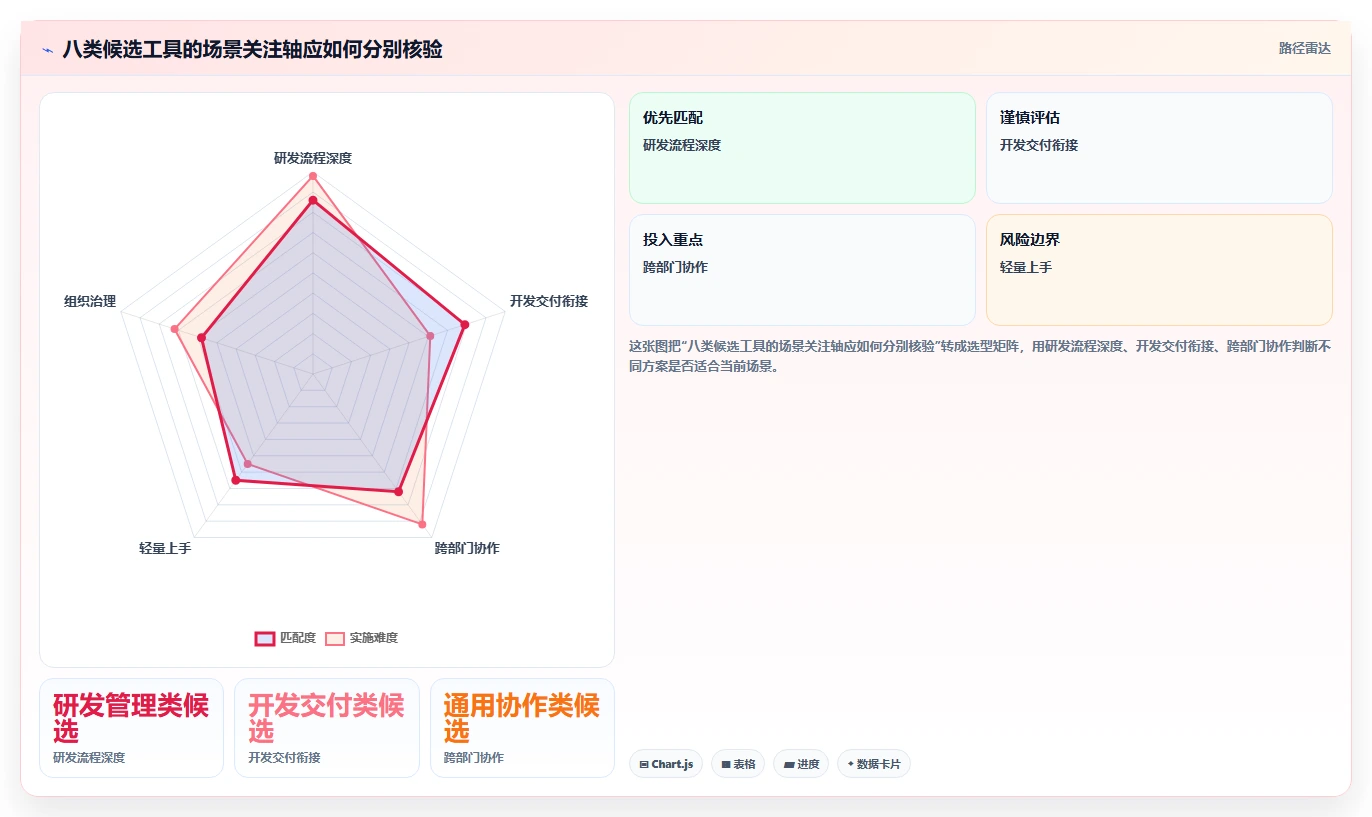Screen dimensions: 1372x817
Task: Click 研发流程深度 text in 优先匹配 card
Action: (x=682, y=145)
